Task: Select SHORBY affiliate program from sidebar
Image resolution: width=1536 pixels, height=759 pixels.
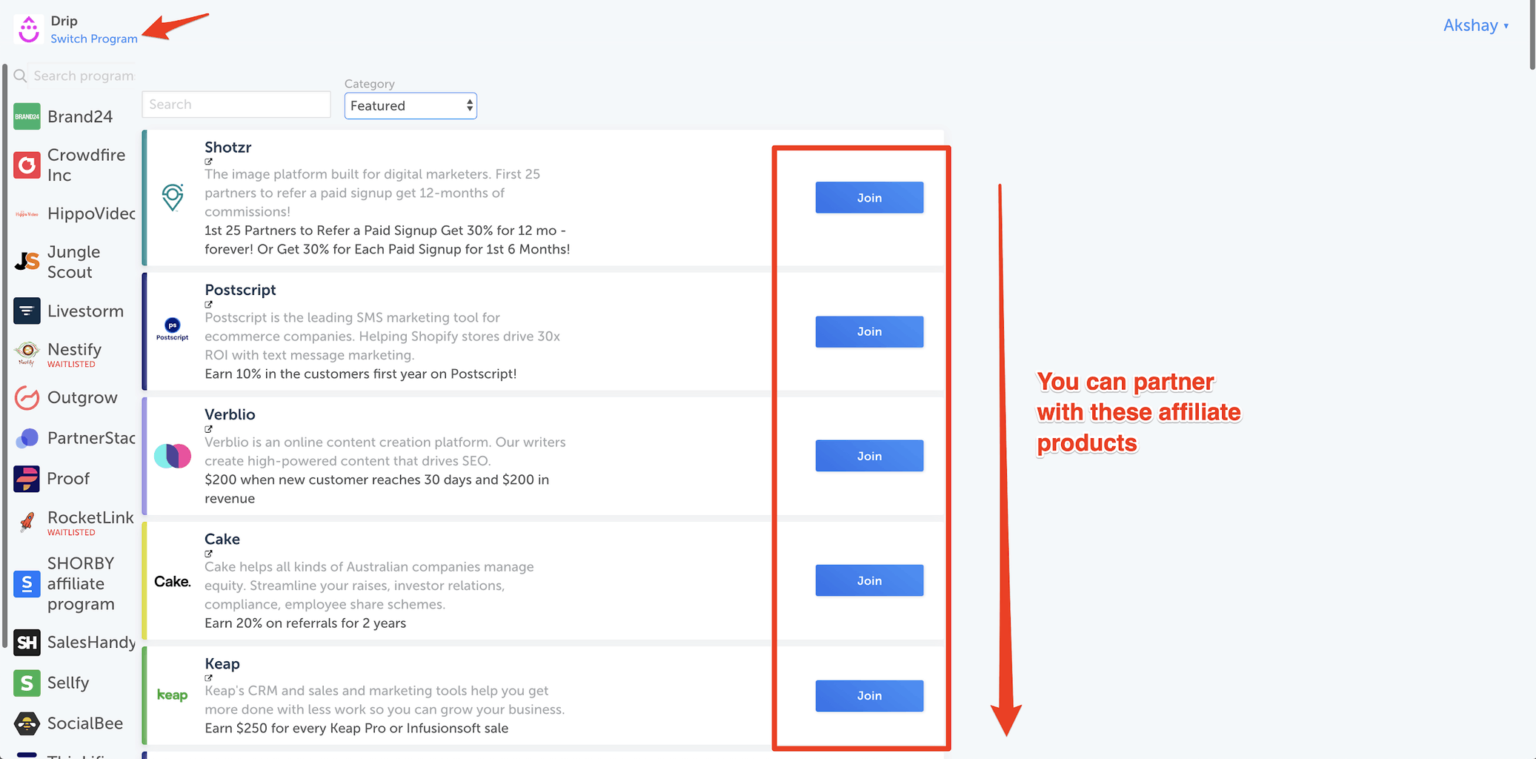Action: [25, 583]
